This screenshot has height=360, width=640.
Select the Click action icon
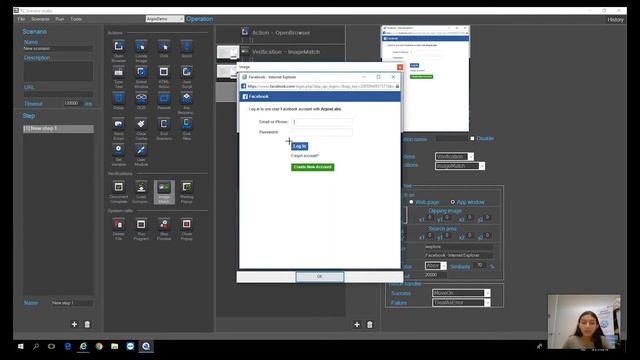coord(164,46)
